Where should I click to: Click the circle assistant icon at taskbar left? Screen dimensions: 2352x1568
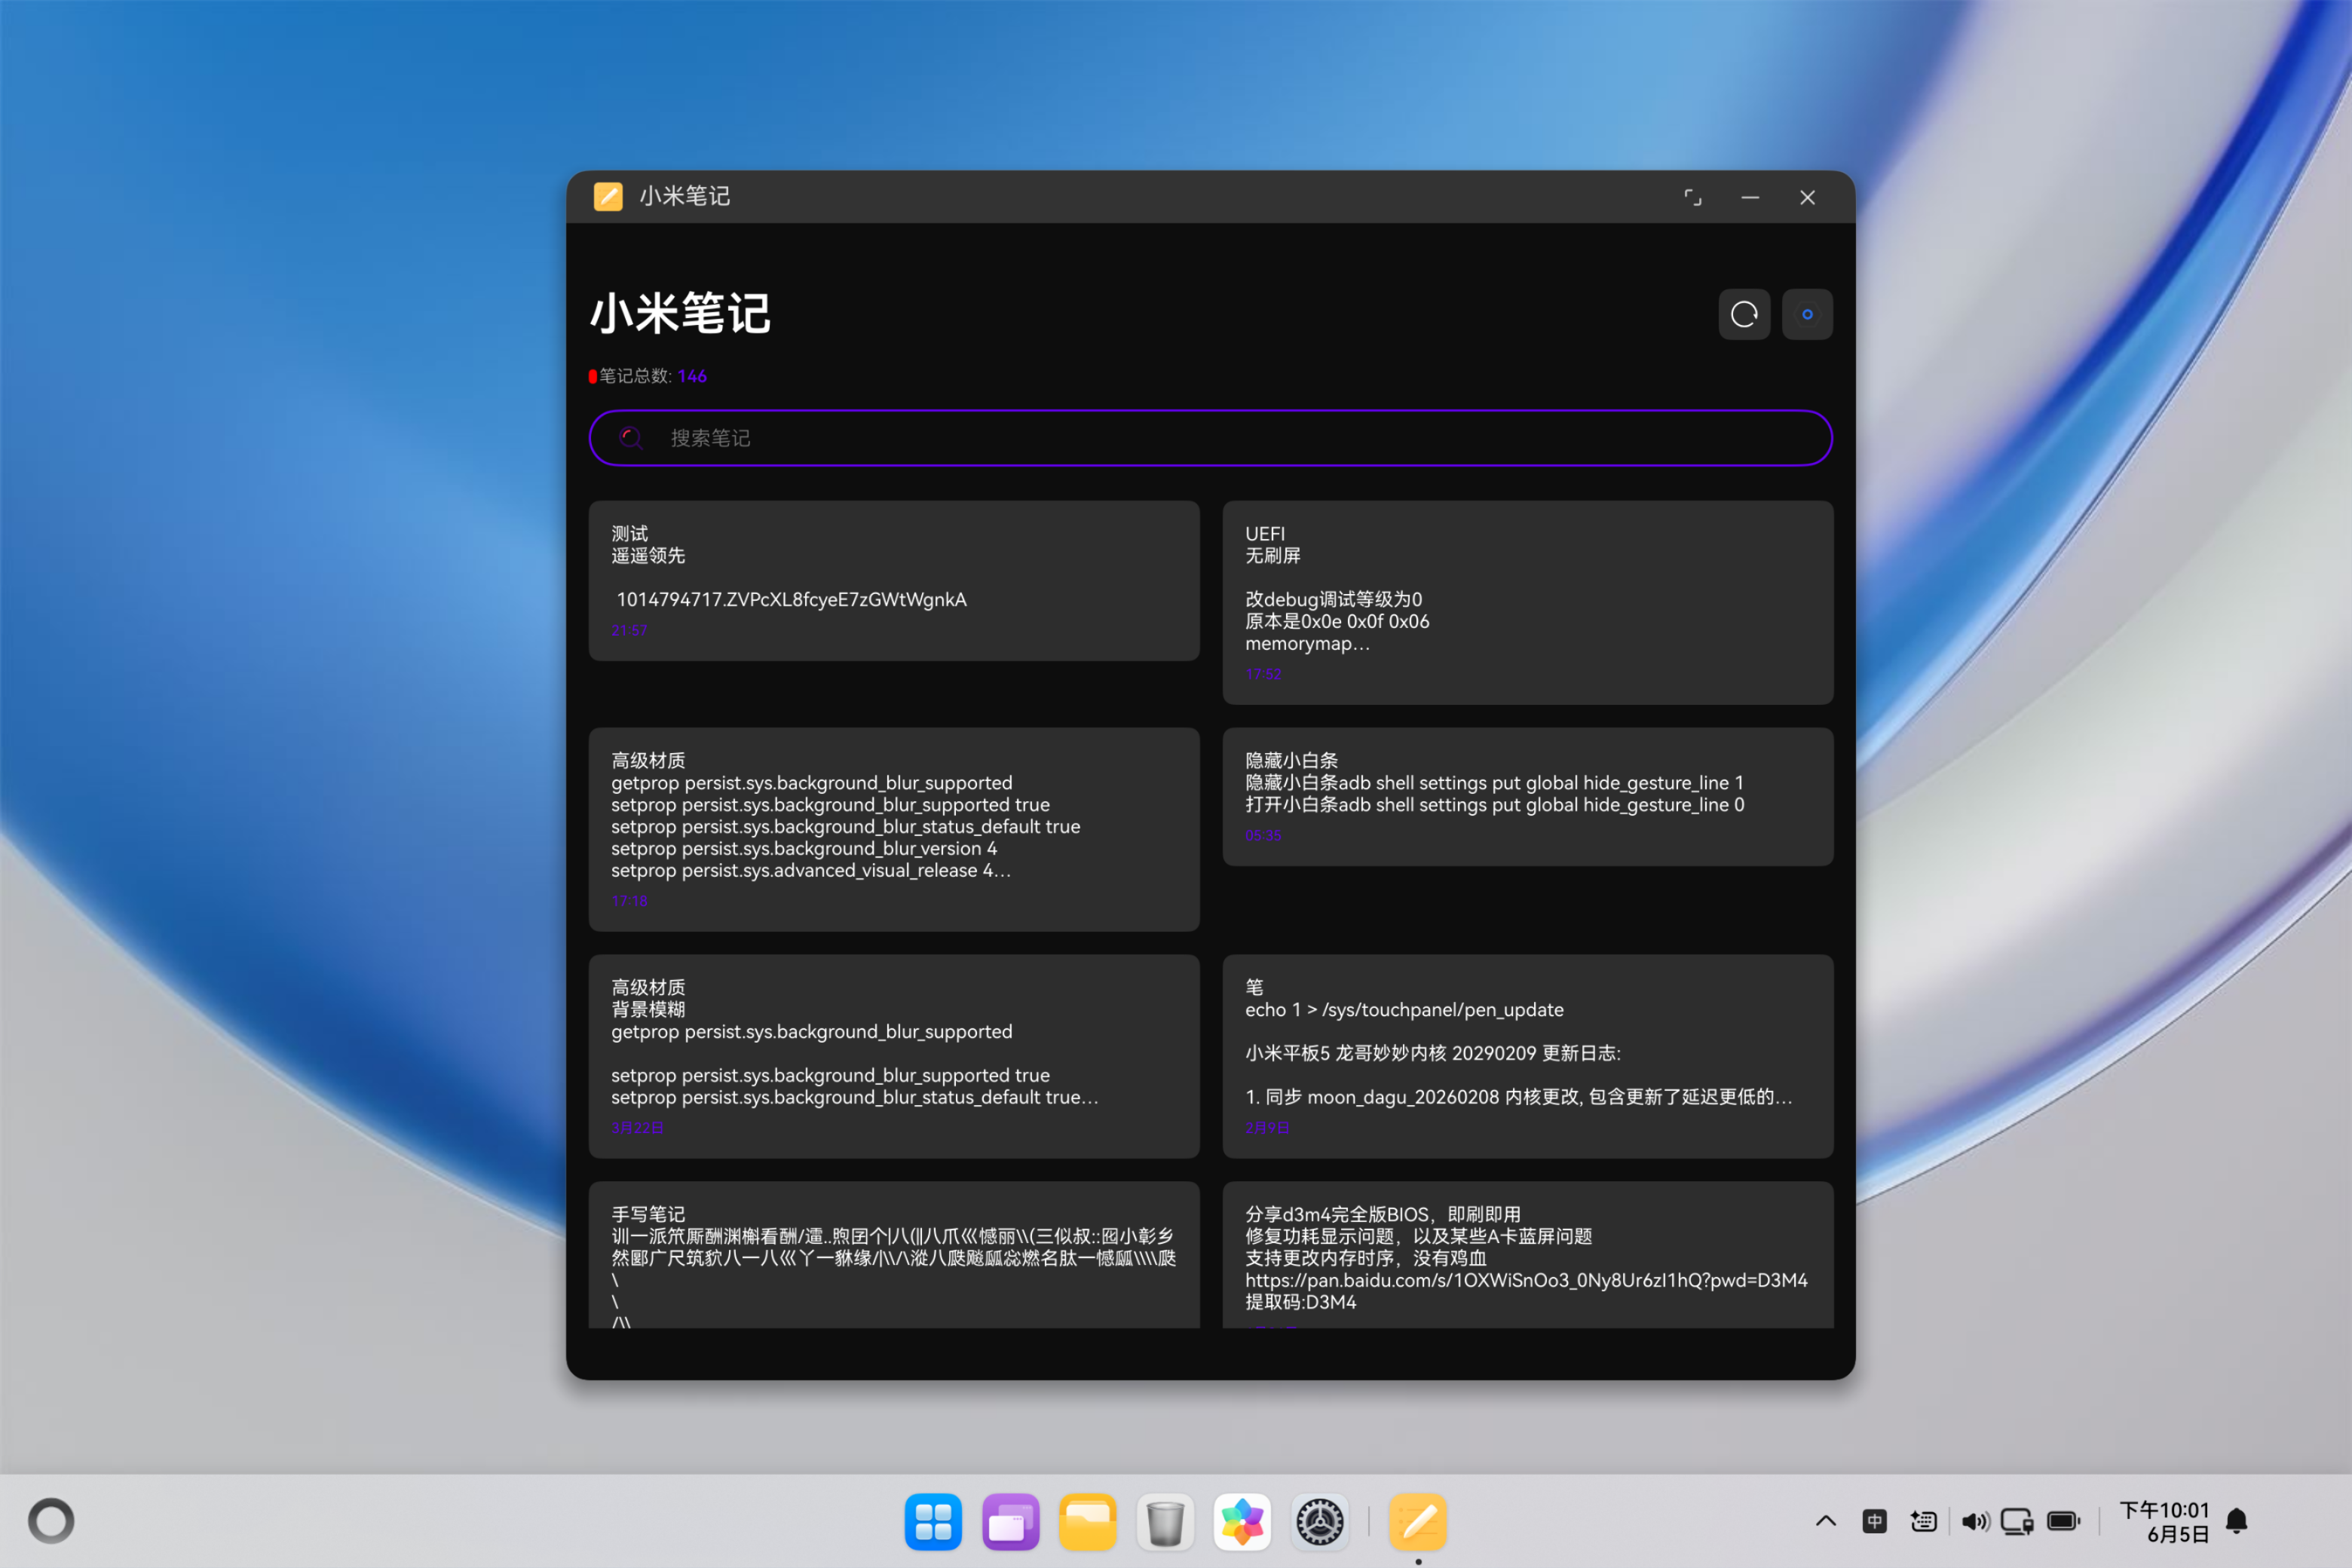(51, 1521)
